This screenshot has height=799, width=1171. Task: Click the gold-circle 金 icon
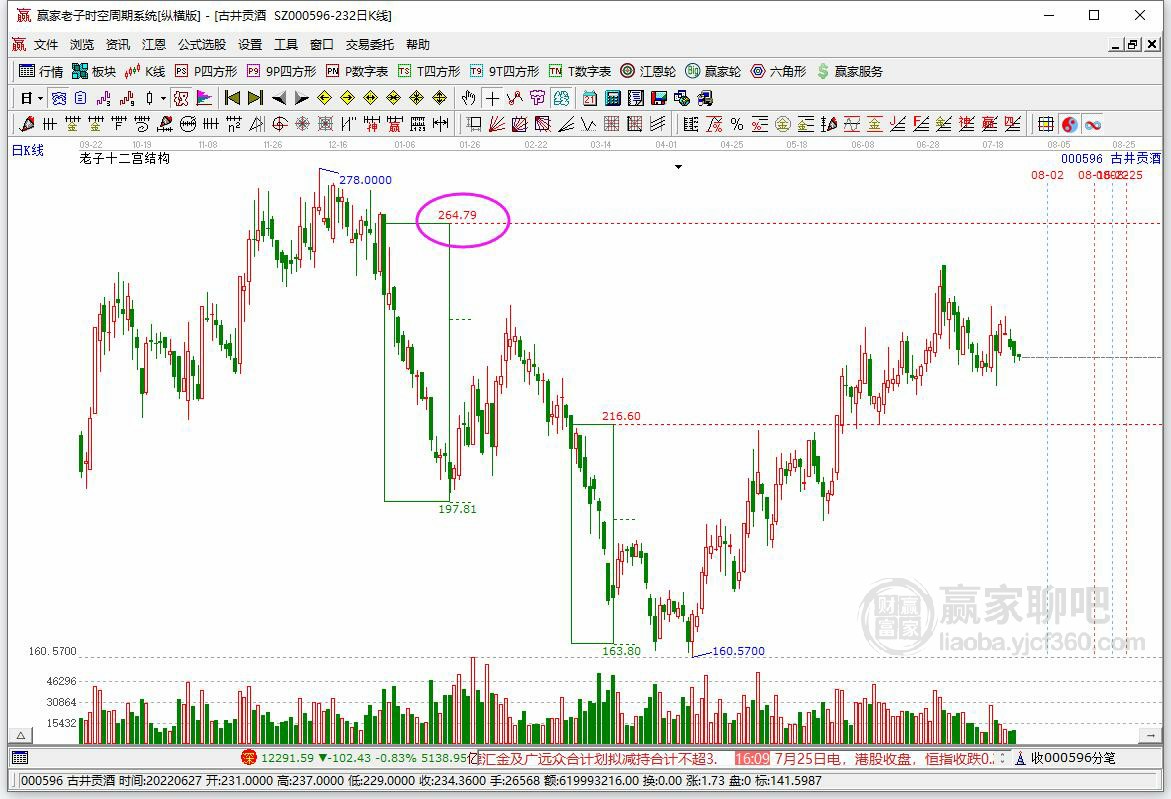[783, 124]
